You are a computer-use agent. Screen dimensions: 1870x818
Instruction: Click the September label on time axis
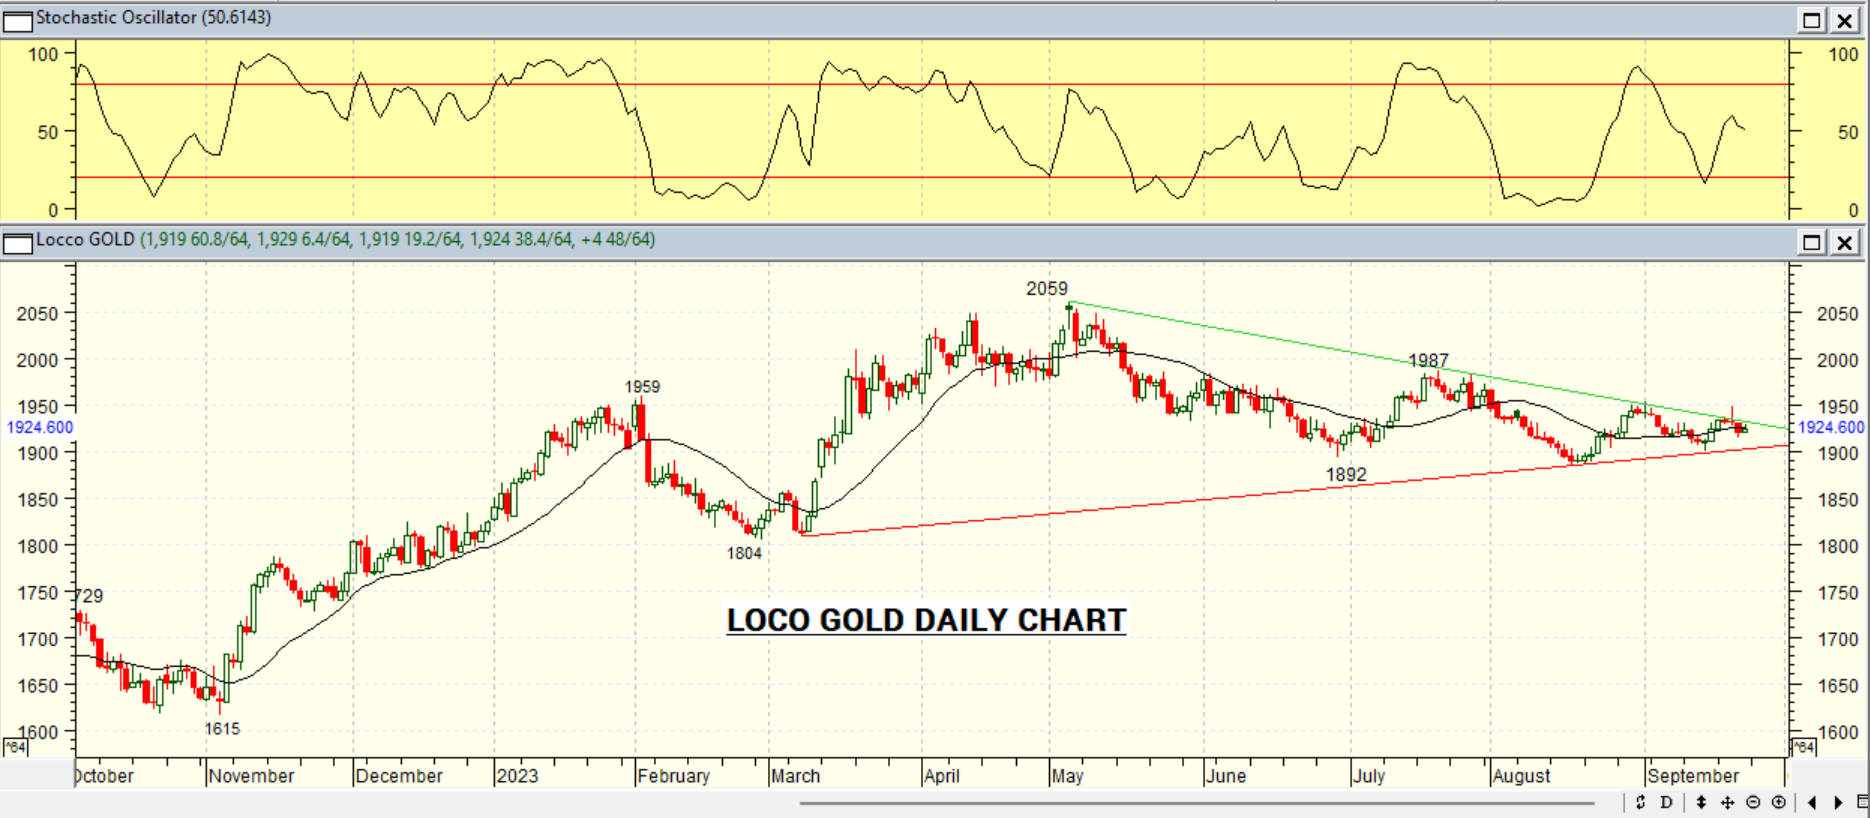(1693, 776)
